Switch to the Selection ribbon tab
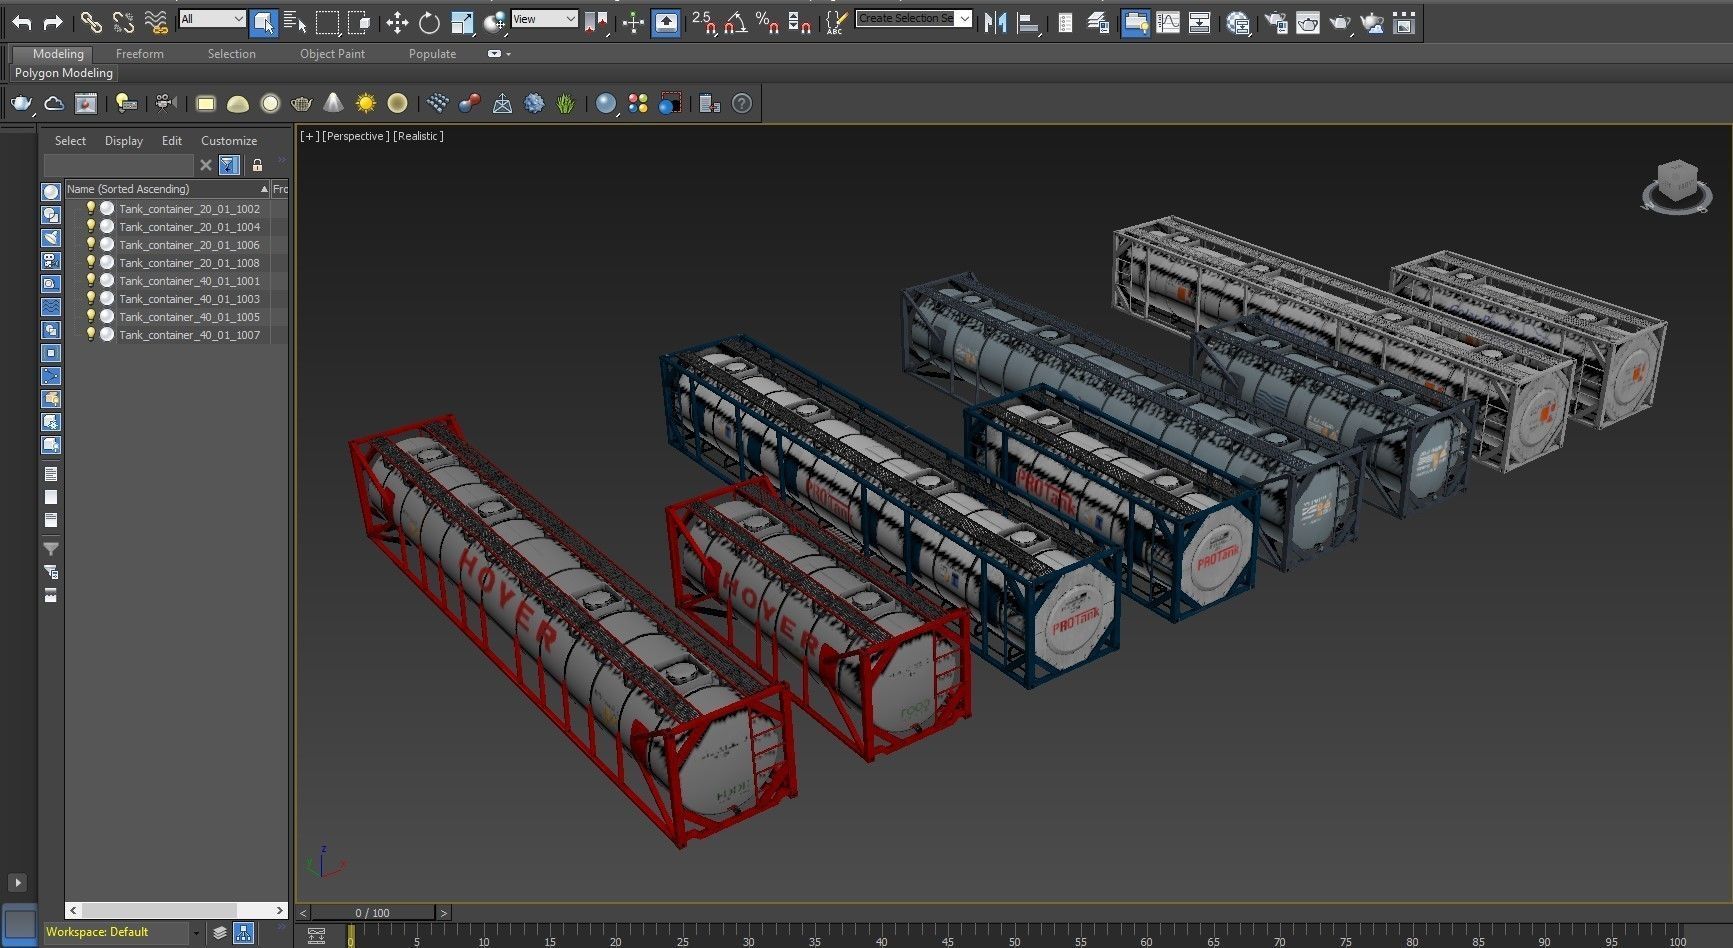Screen dimensions: 1733x948 coord(232,54)
